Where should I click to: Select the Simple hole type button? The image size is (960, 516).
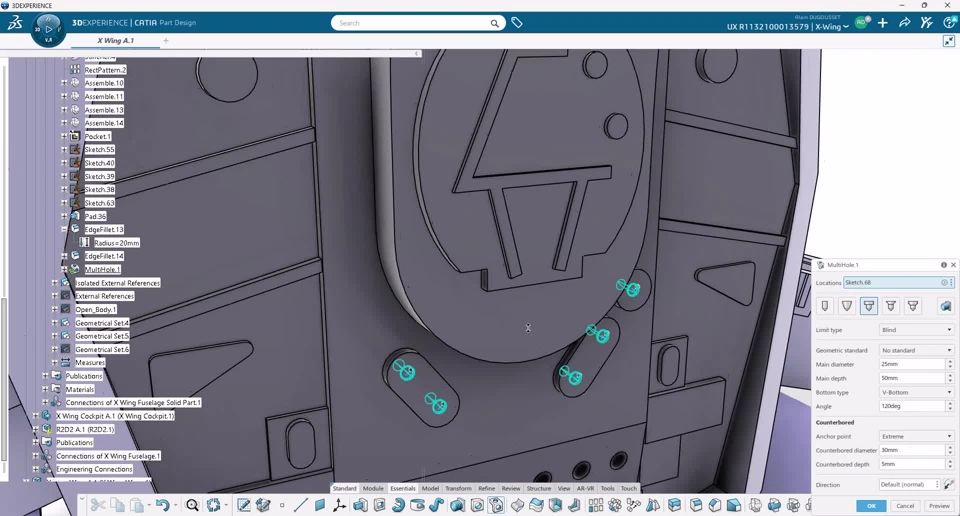click(825, 305)
